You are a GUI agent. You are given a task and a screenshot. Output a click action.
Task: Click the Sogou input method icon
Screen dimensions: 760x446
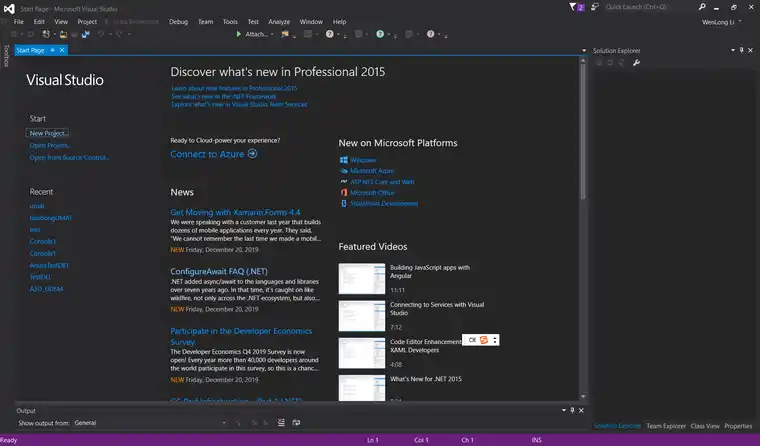[x=484, y=340]
